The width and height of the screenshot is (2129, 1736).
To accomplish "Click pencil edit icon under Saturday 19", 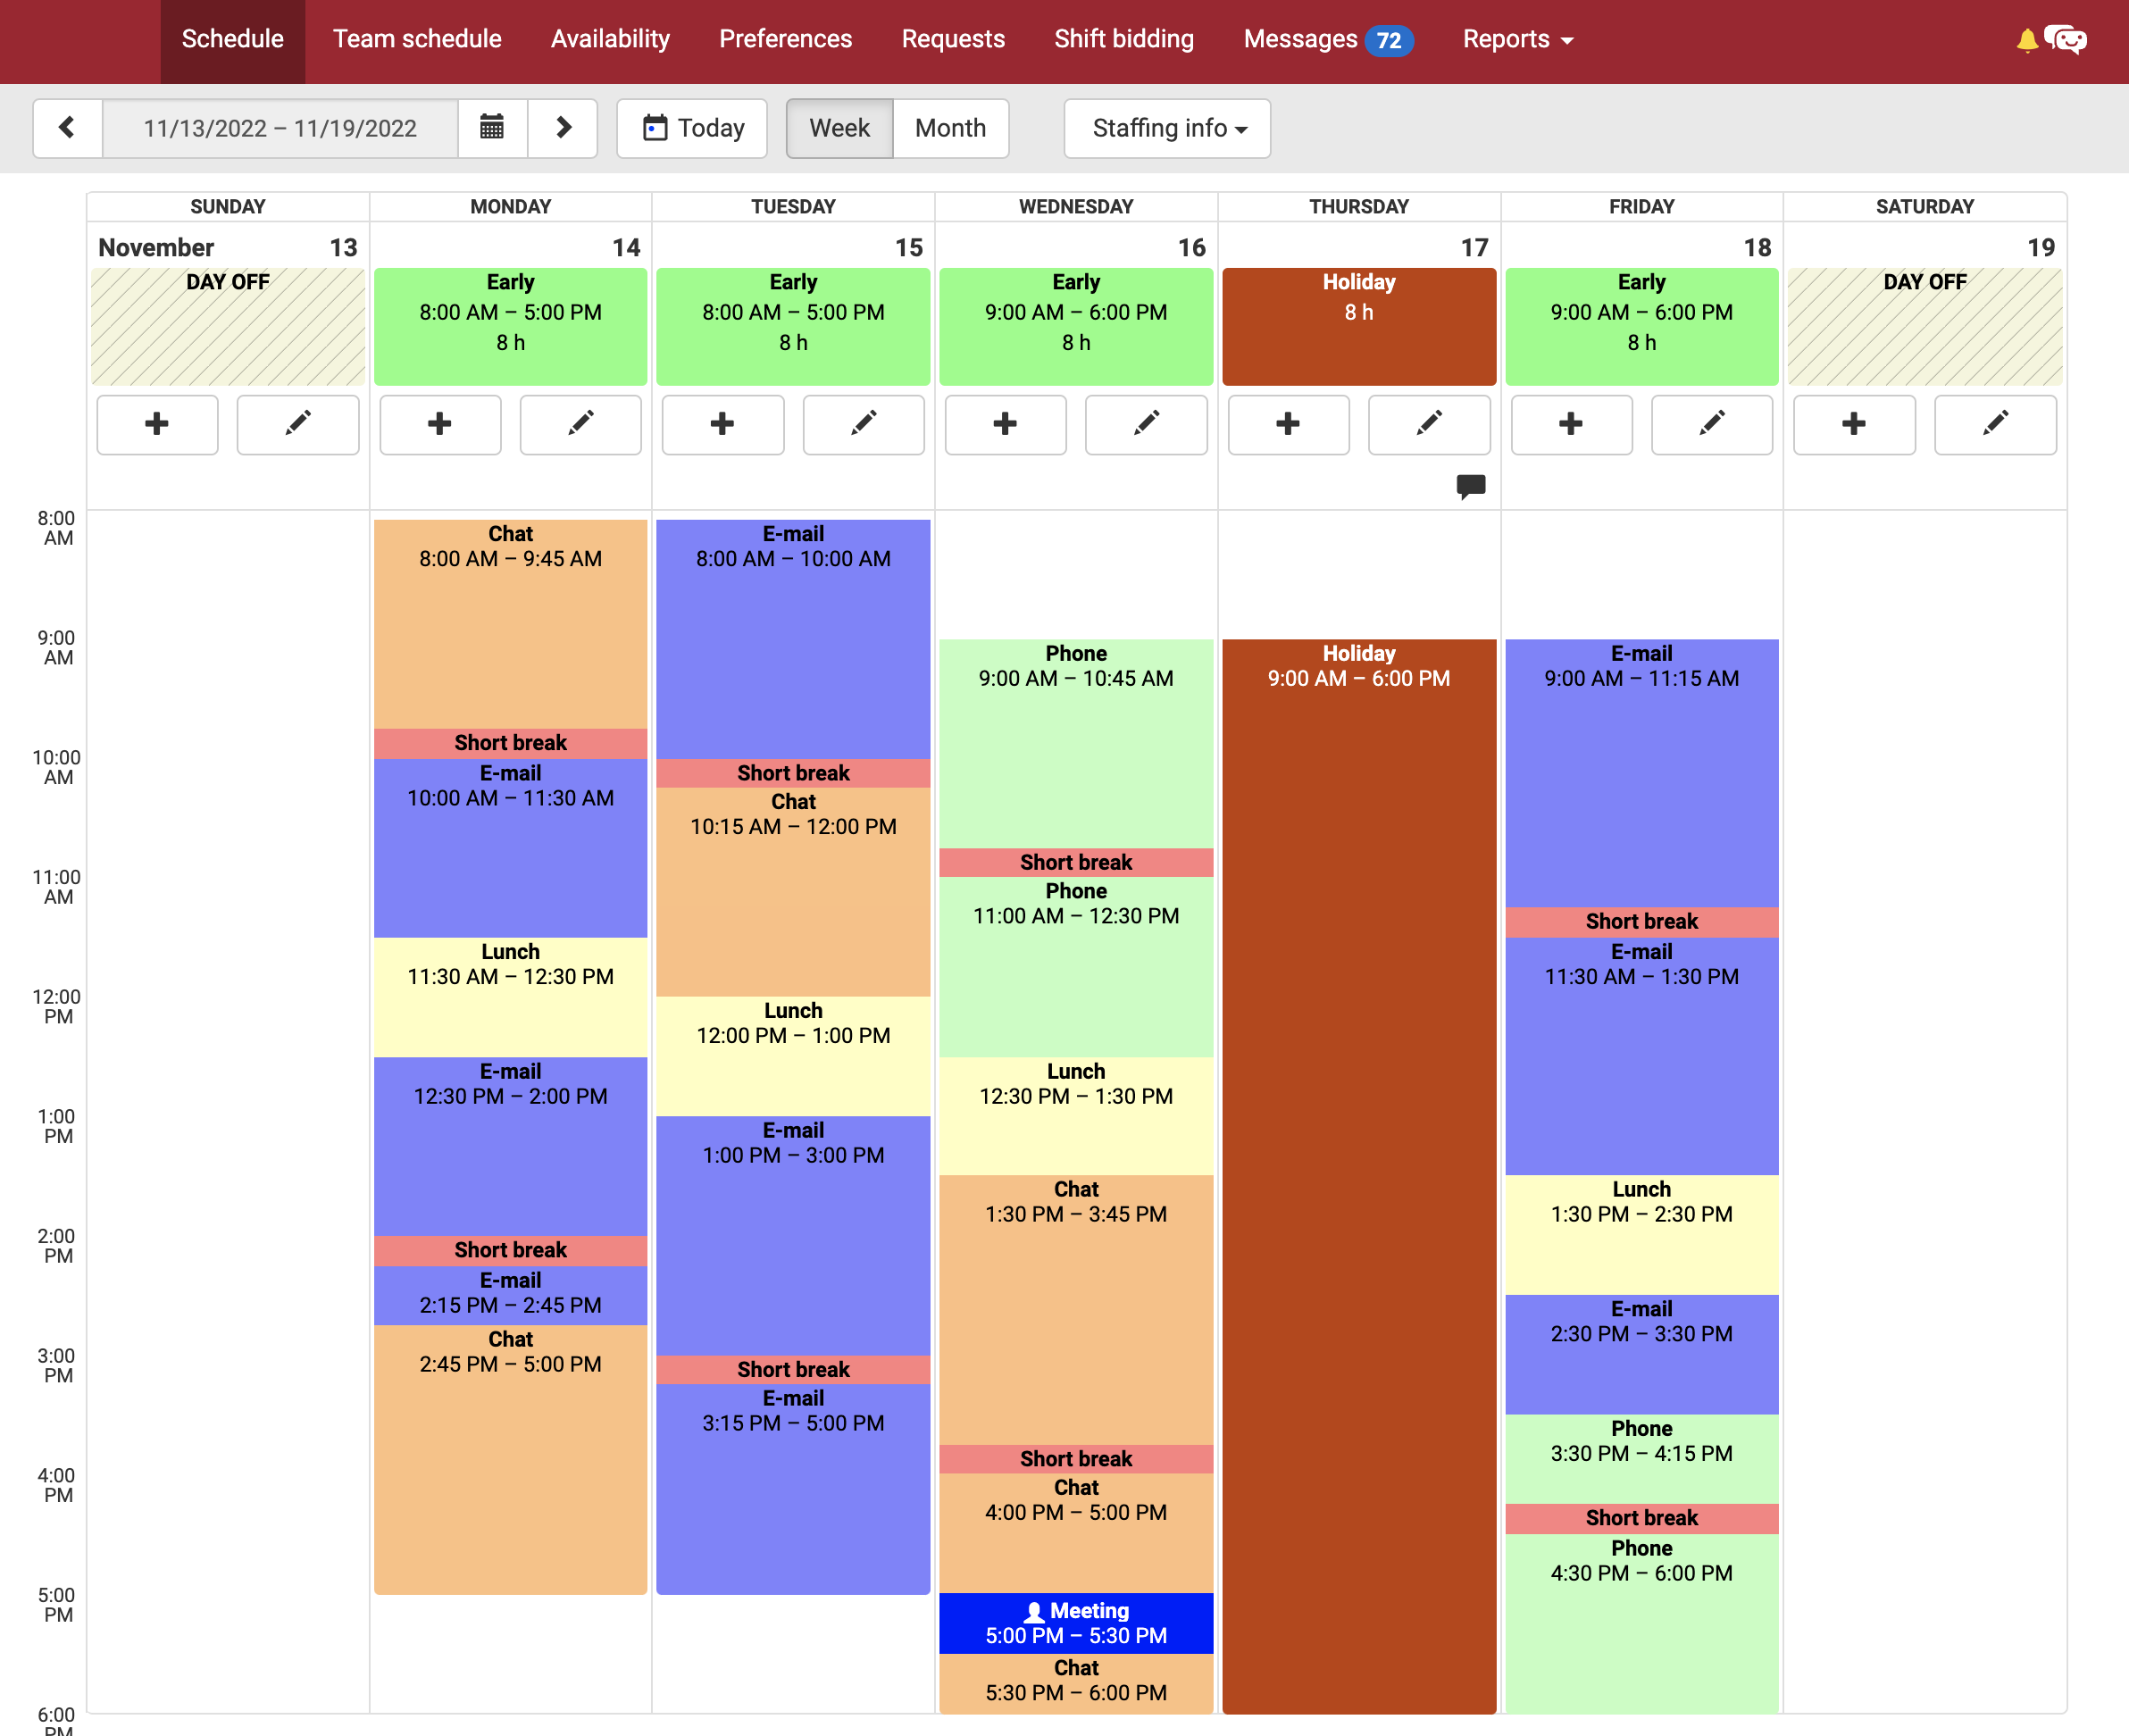I will pos(1995,424).
